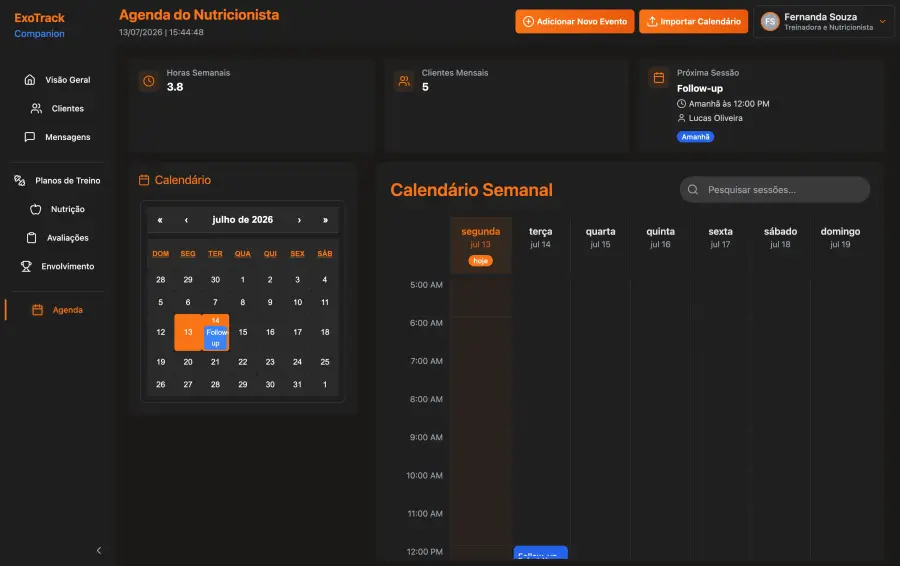Click the orange hoje badge under segunda

[480, 261]
